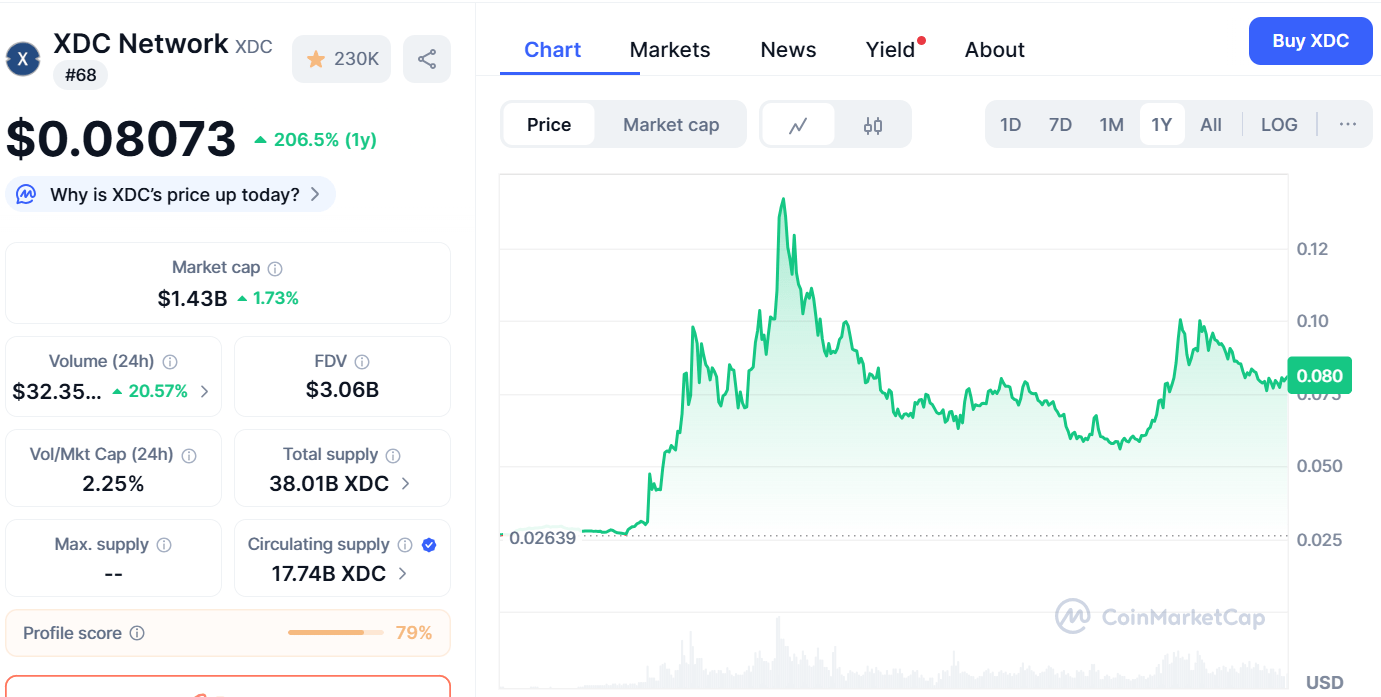
Task: Click the Market cap info icon
Action: (276, 267)
